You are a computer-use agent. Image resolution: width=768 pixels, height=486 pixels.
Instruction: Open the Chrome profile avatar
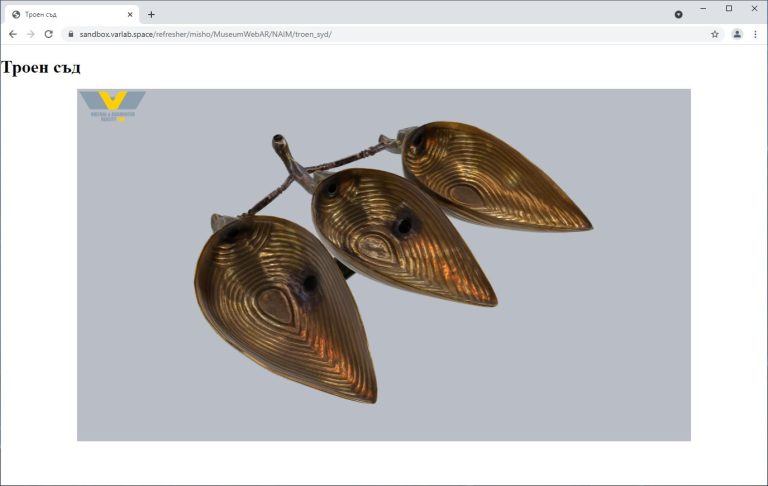pyautogui.click(x=737, y=34)
